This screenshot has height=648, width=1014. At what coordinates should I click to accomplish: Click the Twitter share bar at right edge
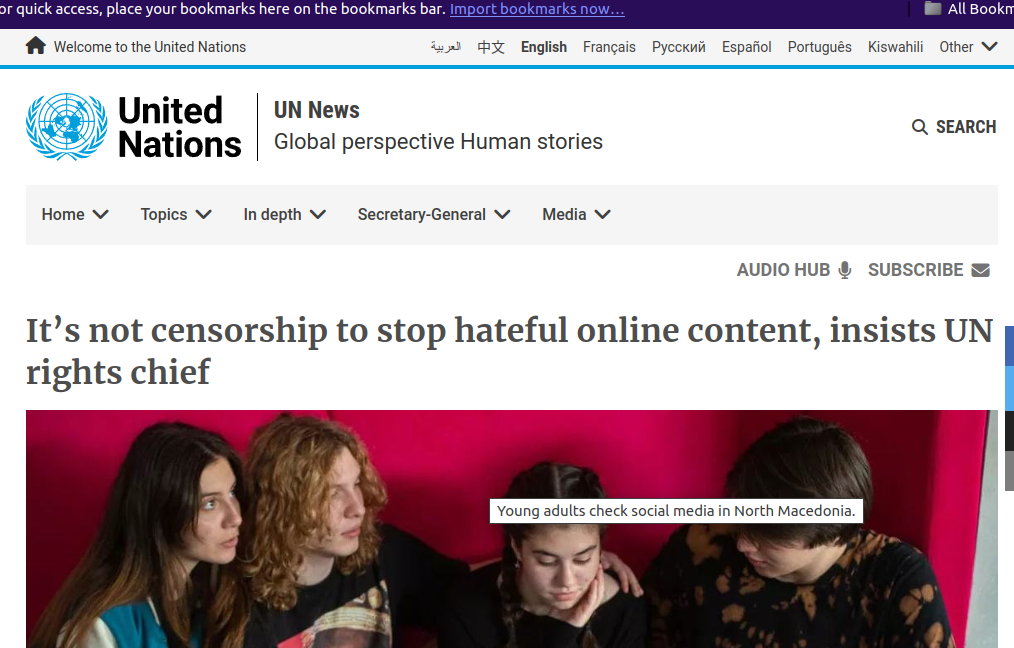coord(1009,388)
